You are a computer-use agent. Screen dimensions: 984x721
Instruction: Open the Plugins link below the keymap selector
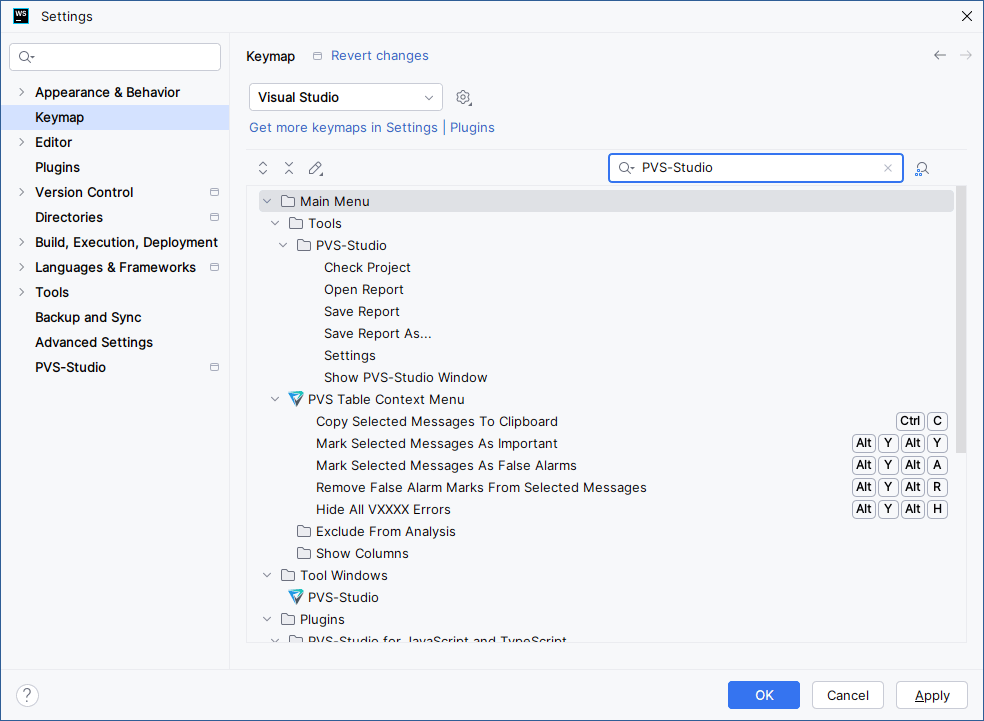coord(471,127)
